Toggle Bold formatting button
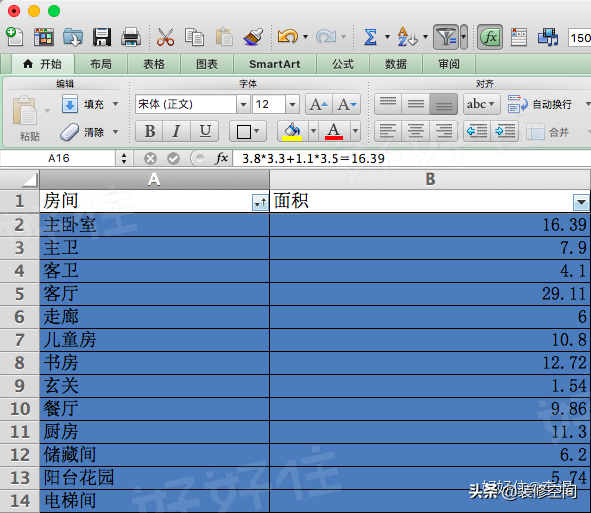Image resolution: width=591 pixels, height=513 pixels. [x=149, y=131]
